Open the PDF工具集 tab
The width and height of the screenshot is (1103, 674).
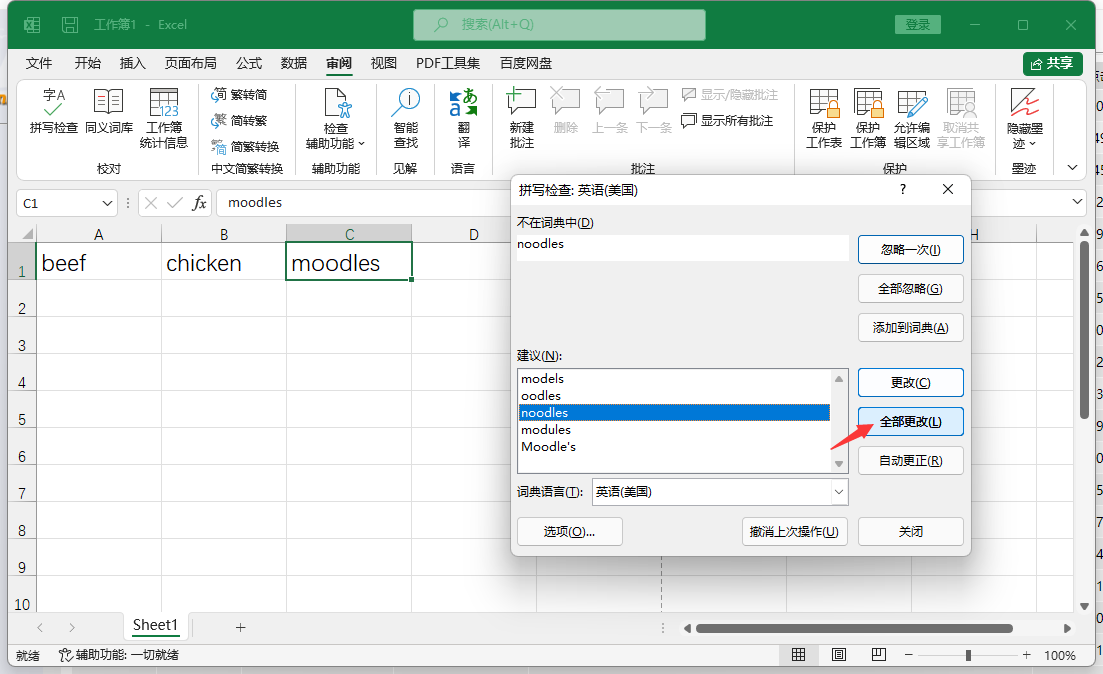[447, 63]
